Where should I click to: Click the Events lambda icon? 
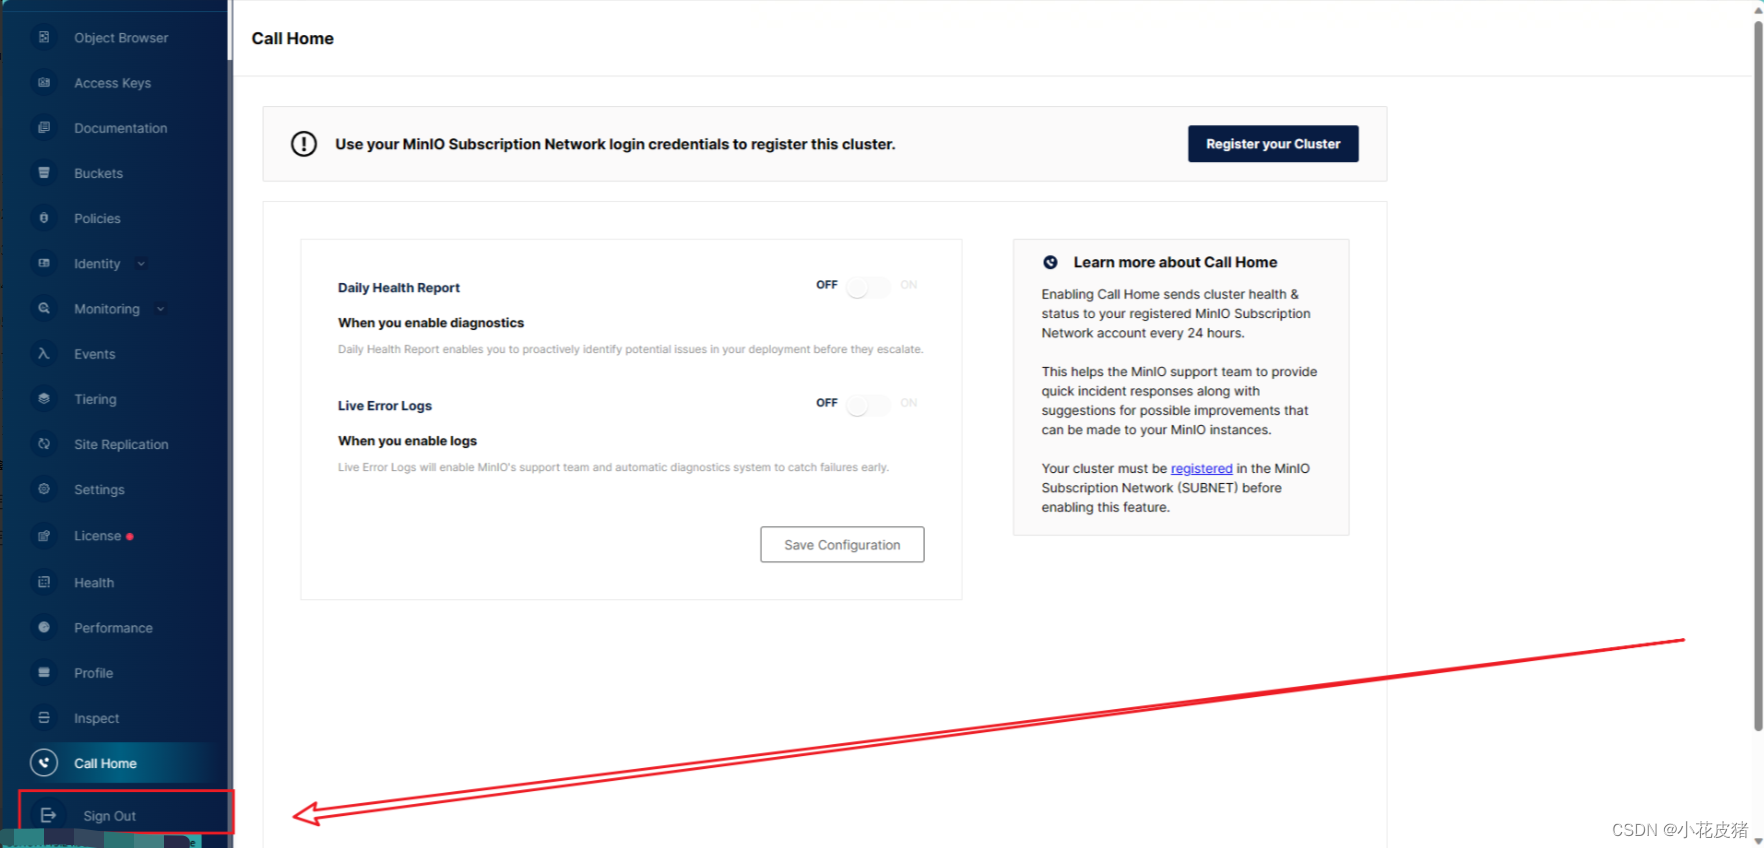(x=44, y=353)
